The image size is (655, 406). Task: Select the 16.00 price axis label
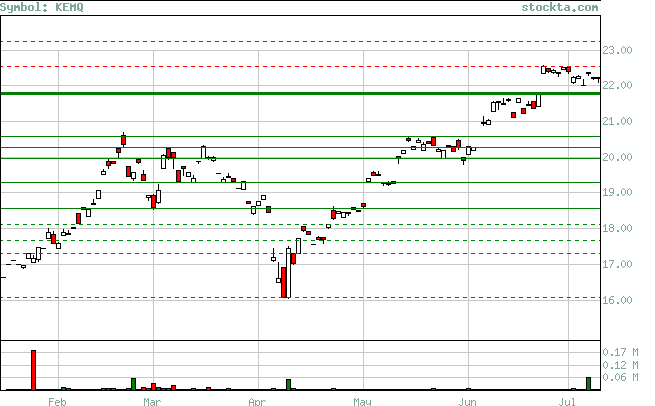point(617,300)
